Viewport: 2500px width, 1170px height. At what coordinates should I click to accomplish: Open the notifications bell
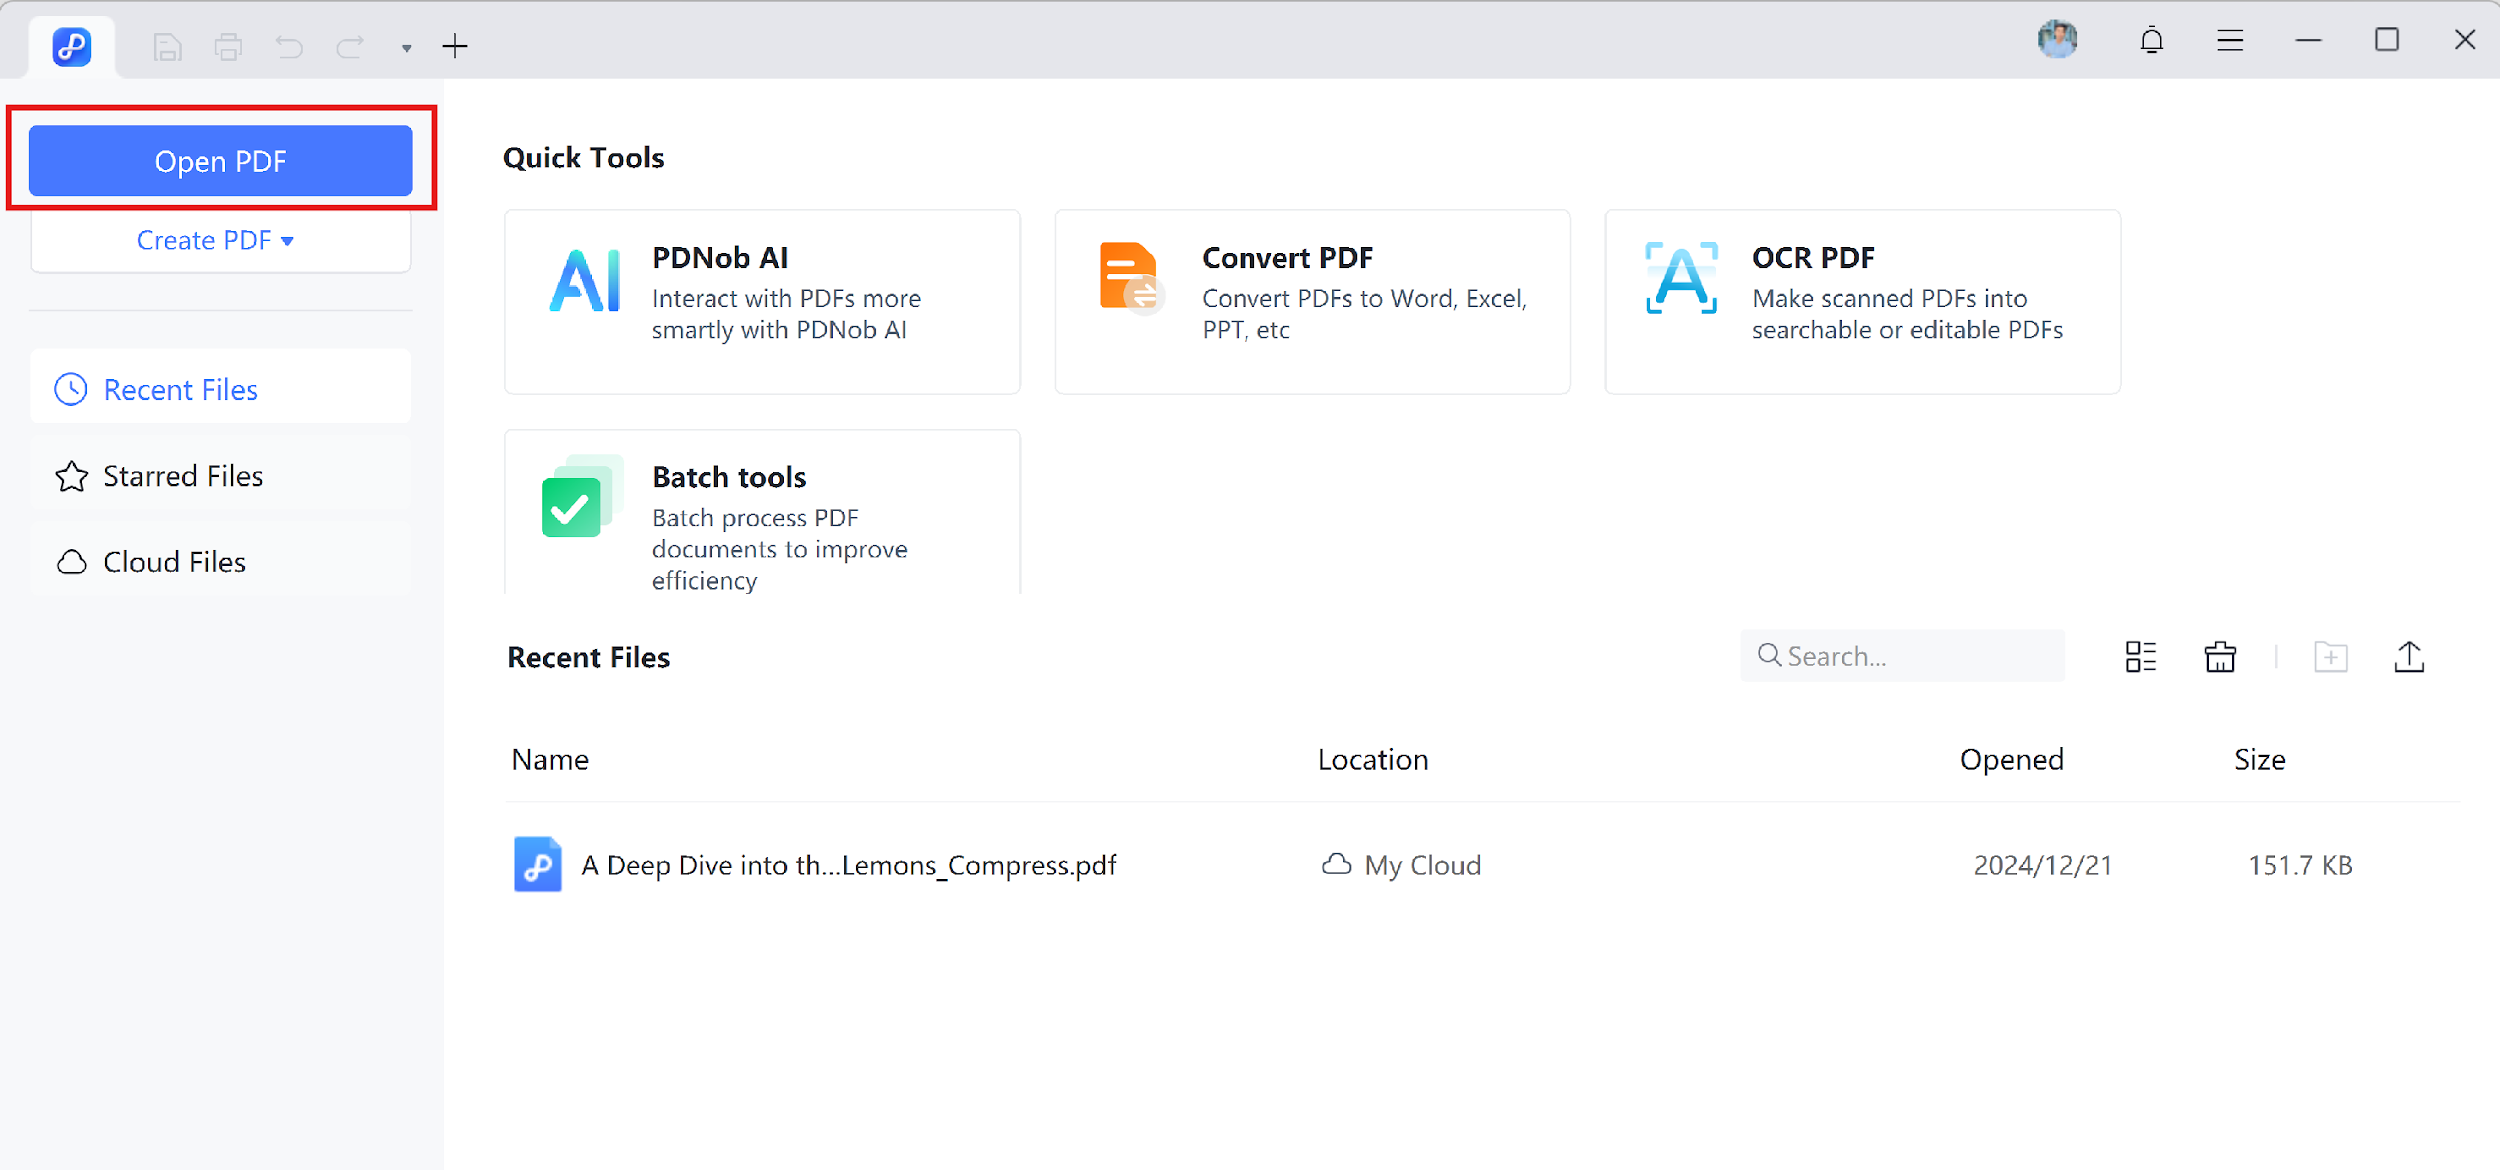click(x=2152, y=40)
